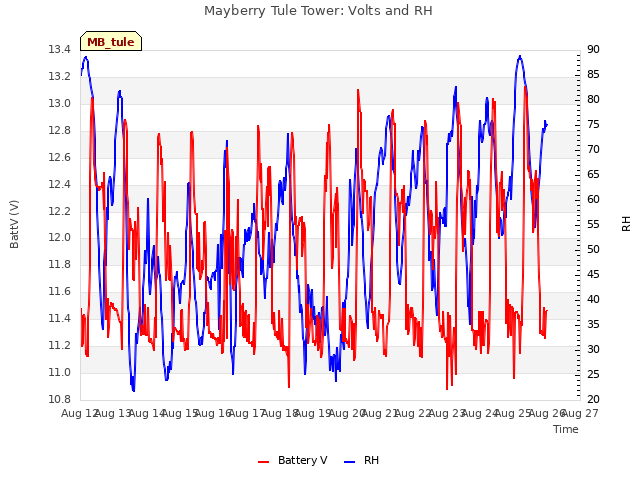The width and height of the screenshot is (640, 480).
Task: Click the 35 RH tick label
Action: click(593, 324)
